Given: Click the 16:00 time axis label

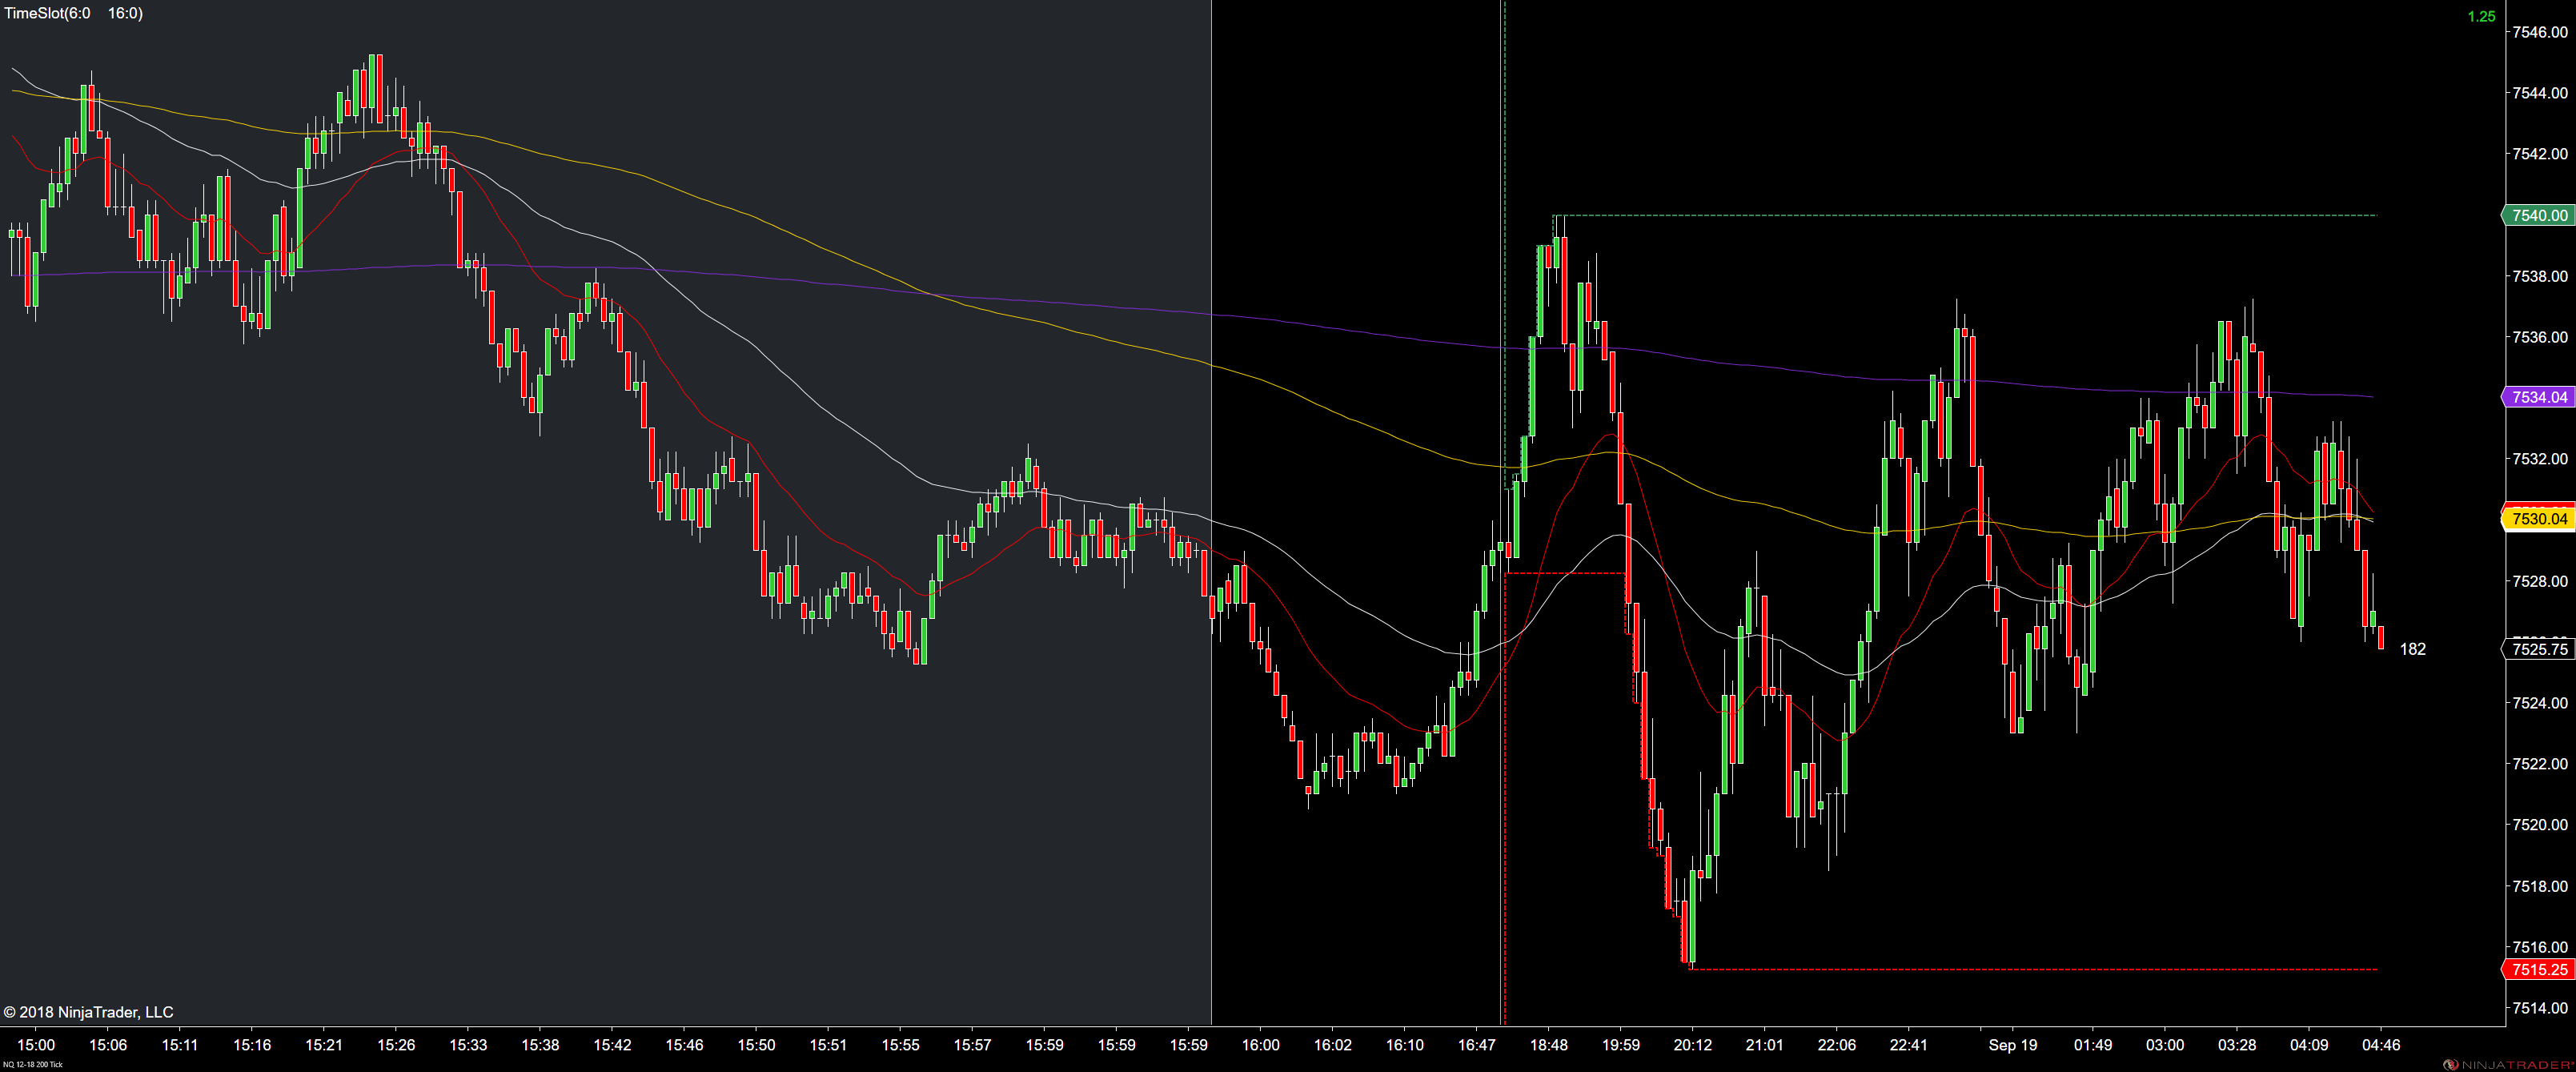Looking at the screenshot, I should pyautogui.click(x=1260, y=1045).
